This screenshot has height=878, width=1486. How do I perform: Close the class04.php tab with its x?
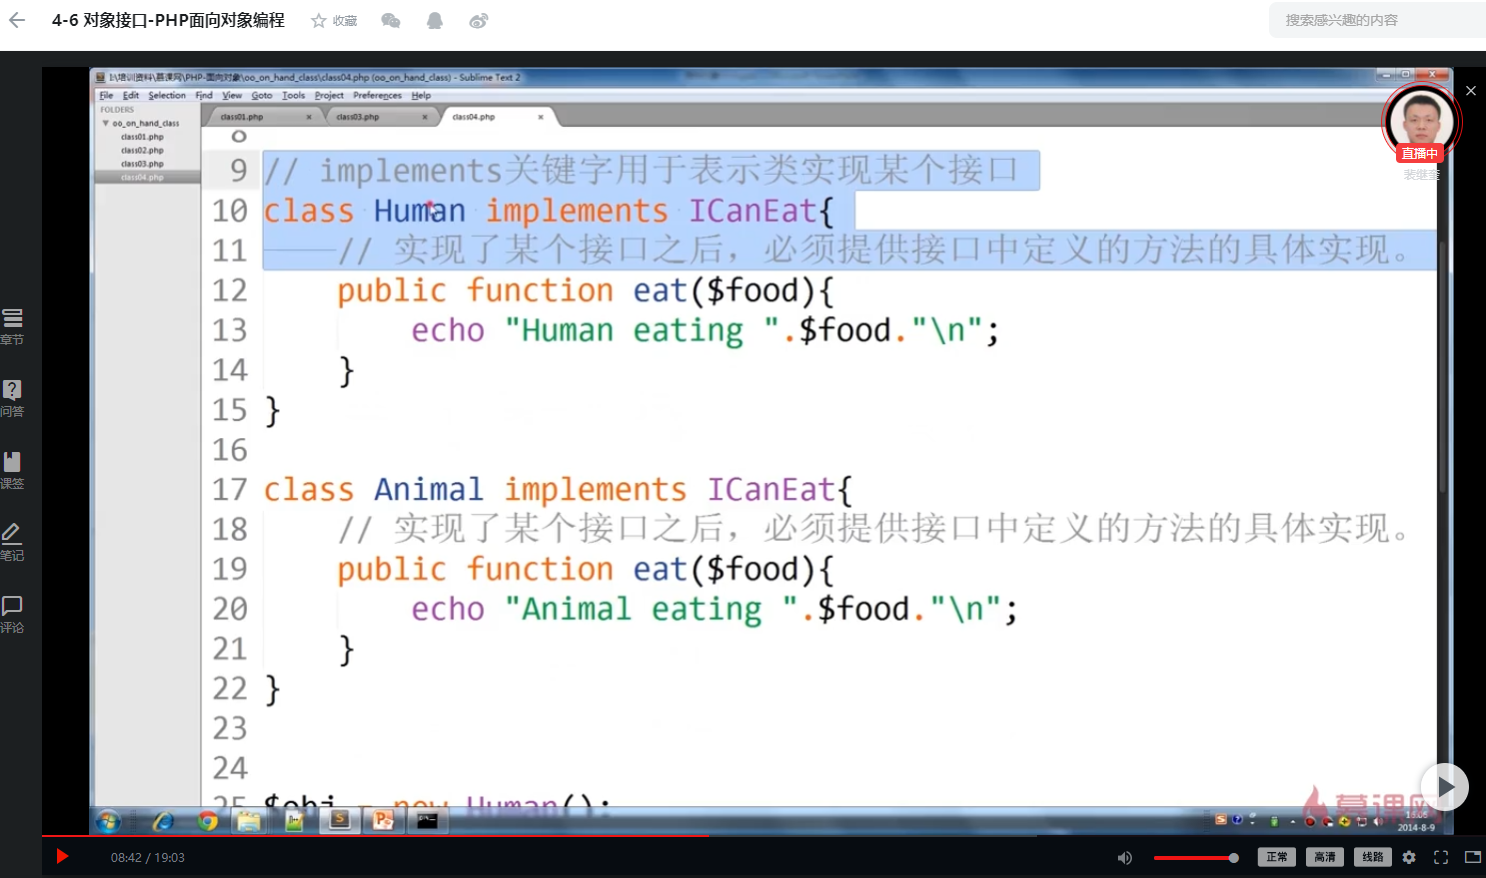point(541,117)
